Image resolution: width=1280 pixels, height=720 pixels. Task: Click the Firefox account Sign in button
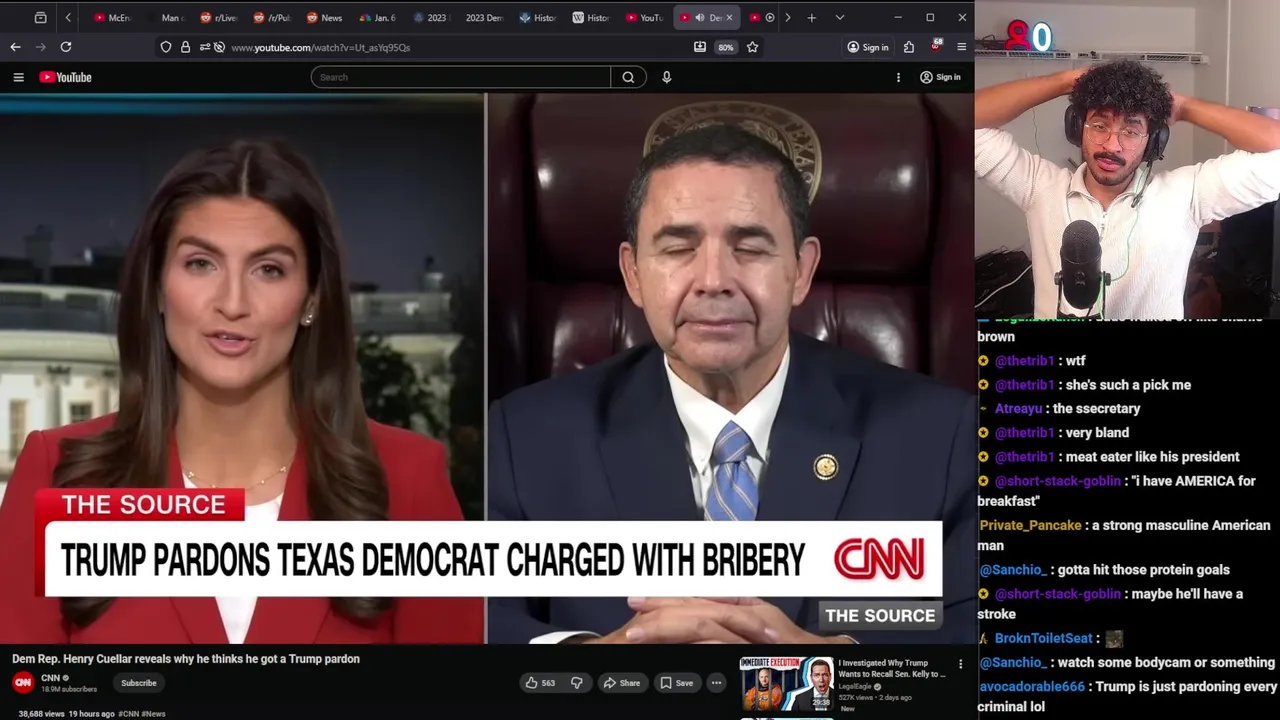[x=867, y=47]
